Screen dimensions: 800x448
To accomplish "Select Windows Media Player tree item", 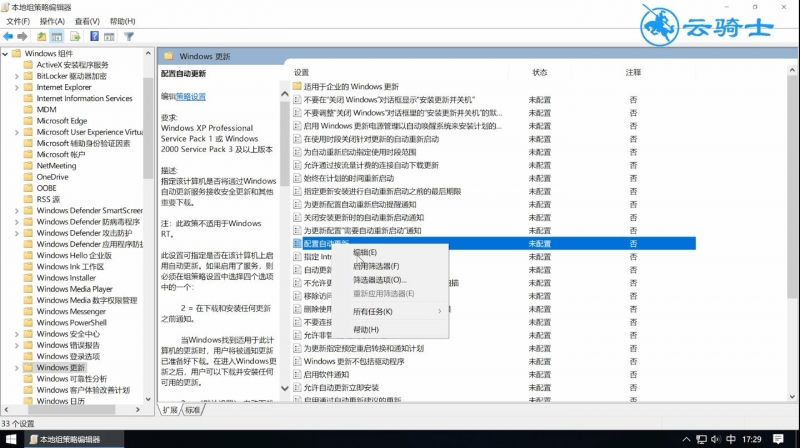I will click(74, 289).
